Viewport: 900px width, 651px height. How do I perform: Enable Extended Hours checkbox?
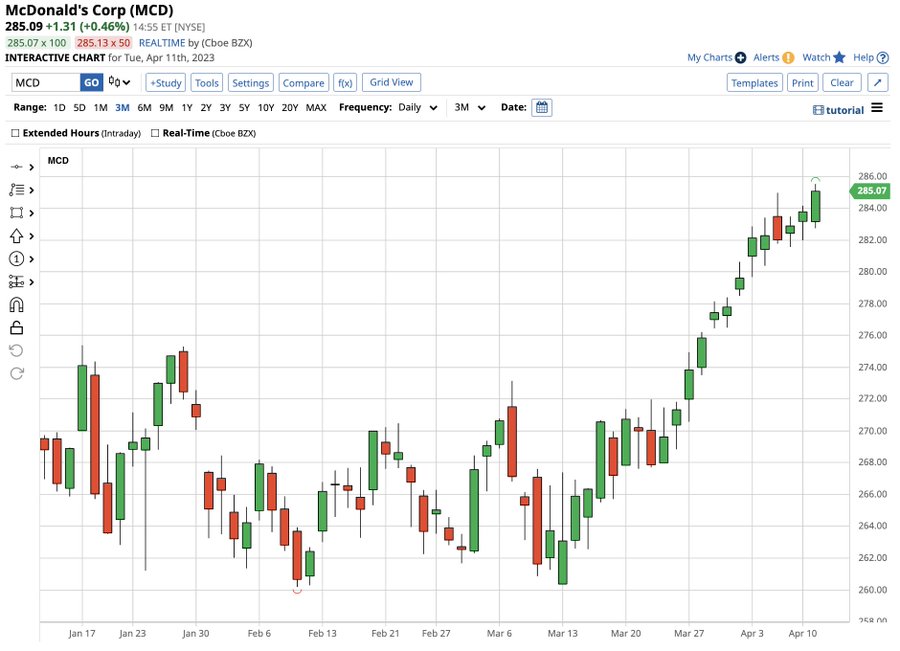tap(15, 133)
